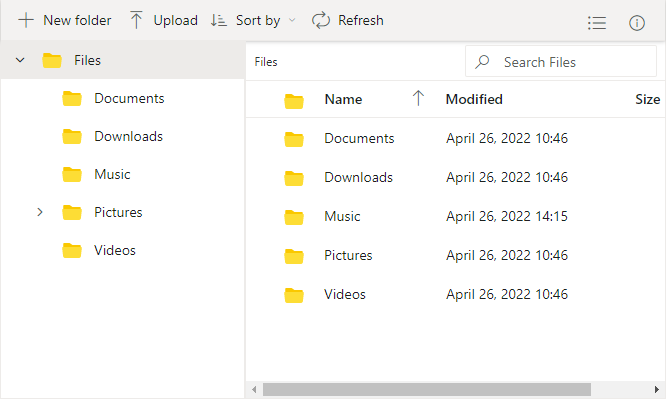Select Videos name in file list
Viewport: 666px width, 399px height.
(345, 294)
